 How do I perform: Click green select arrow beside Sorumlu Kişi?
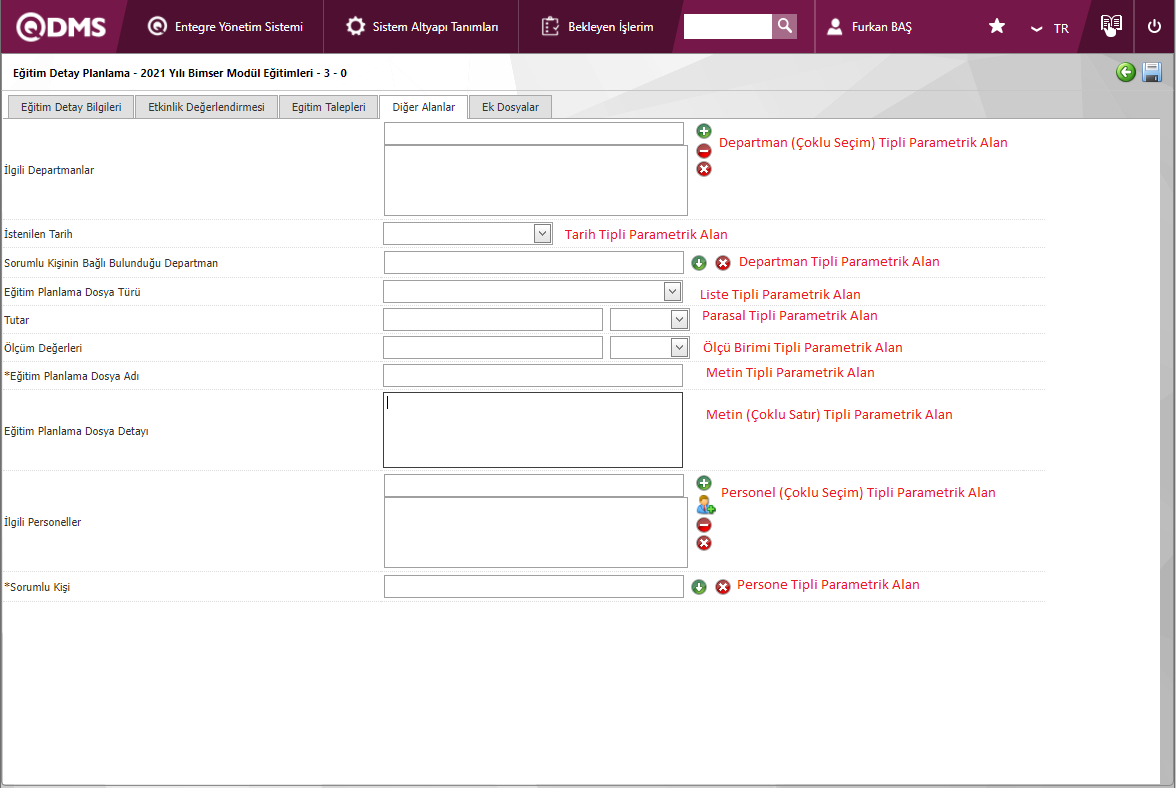tap(699, 587)
